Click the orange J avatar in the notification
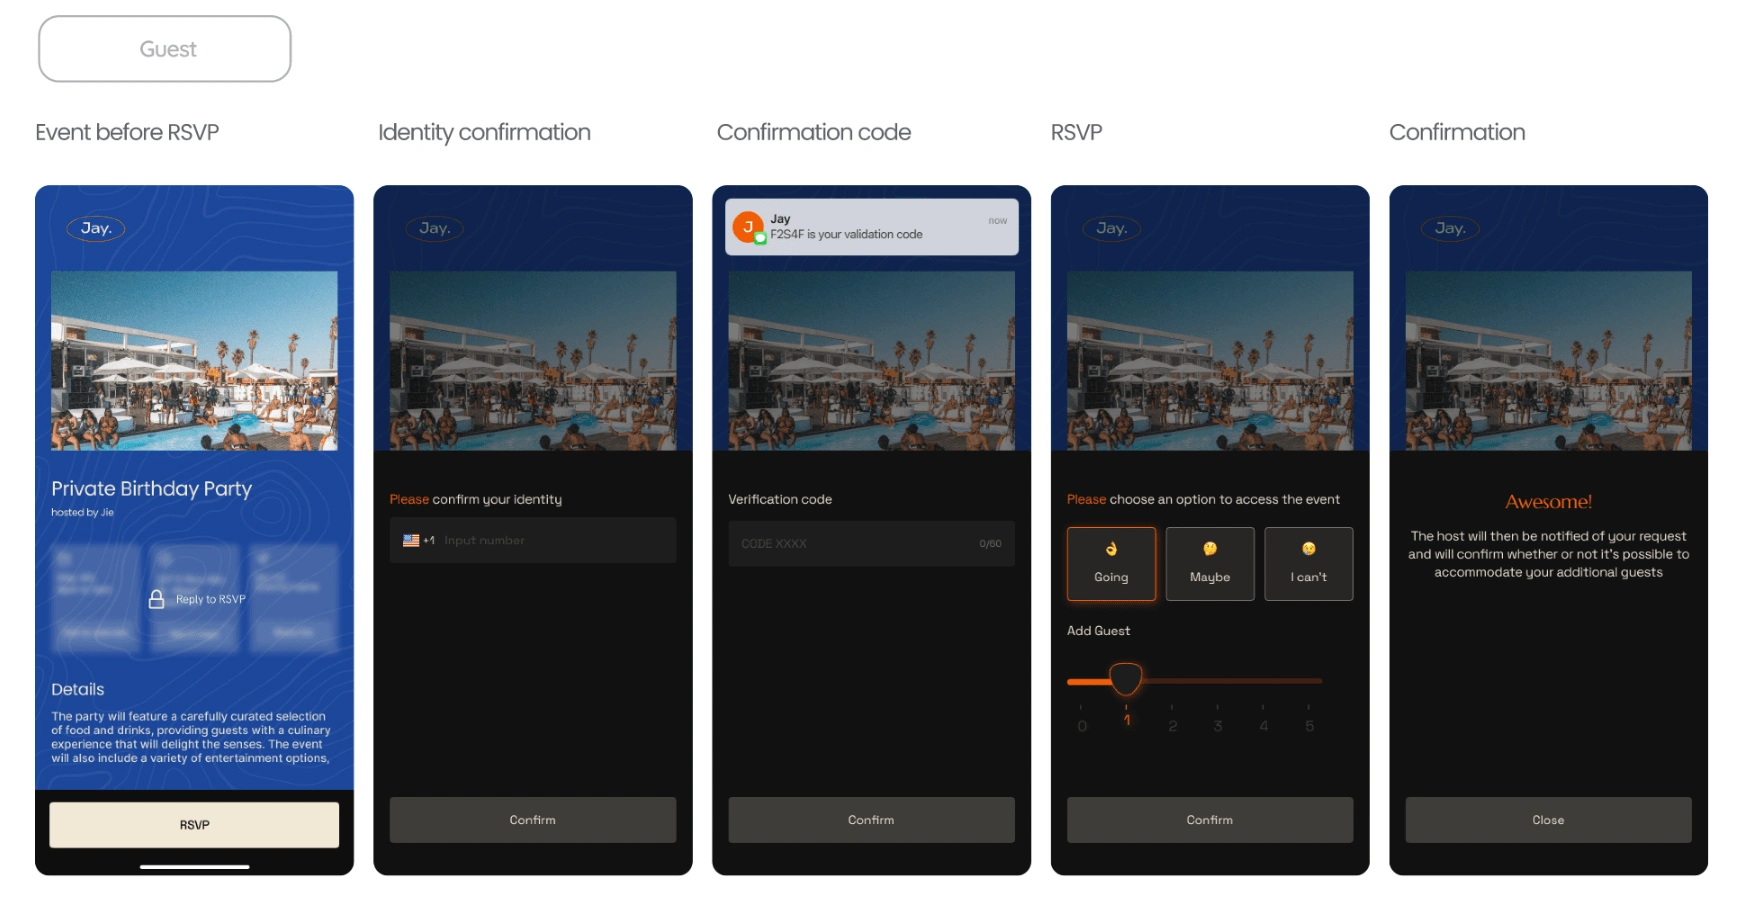This screenshot has height=920, width=1742. [x=747, y=227]
